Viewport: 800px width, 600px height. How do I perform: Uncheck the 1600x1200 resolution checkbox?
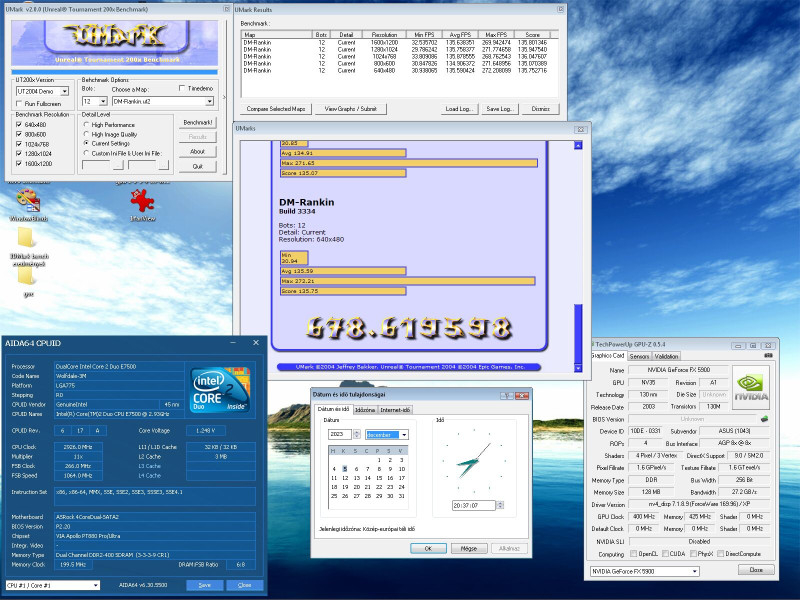pyautogui.click(x=19, y=164)
